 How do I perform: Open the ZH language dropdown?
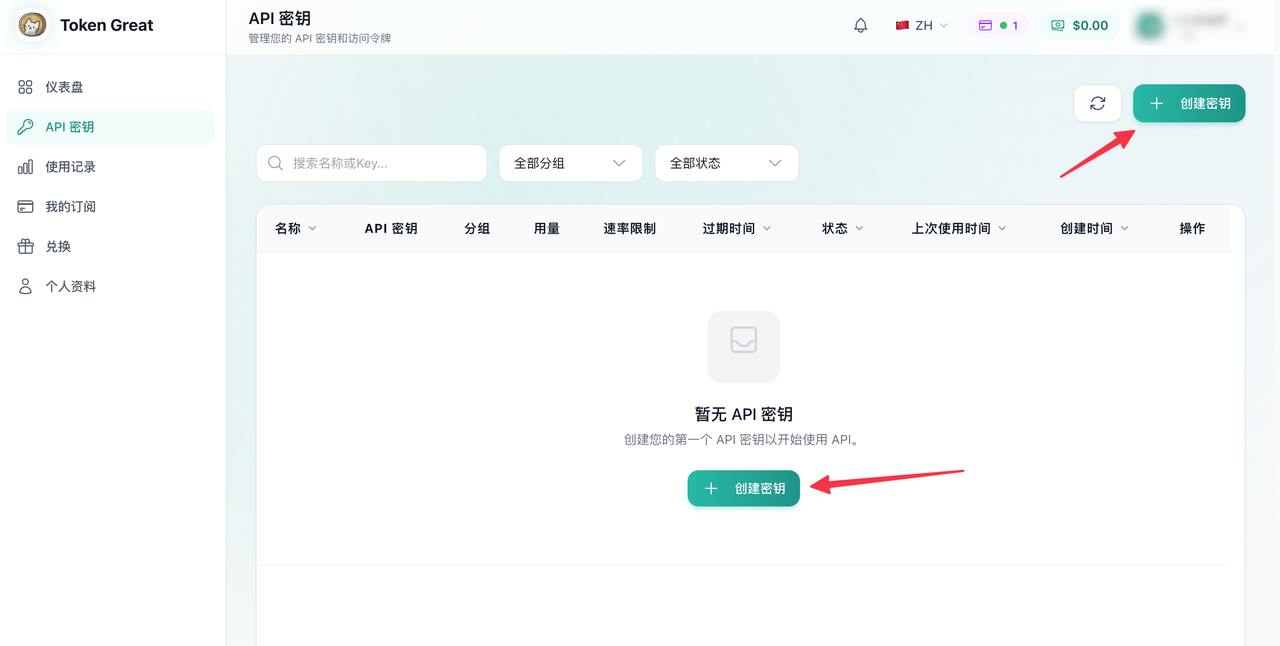point(921,26)
